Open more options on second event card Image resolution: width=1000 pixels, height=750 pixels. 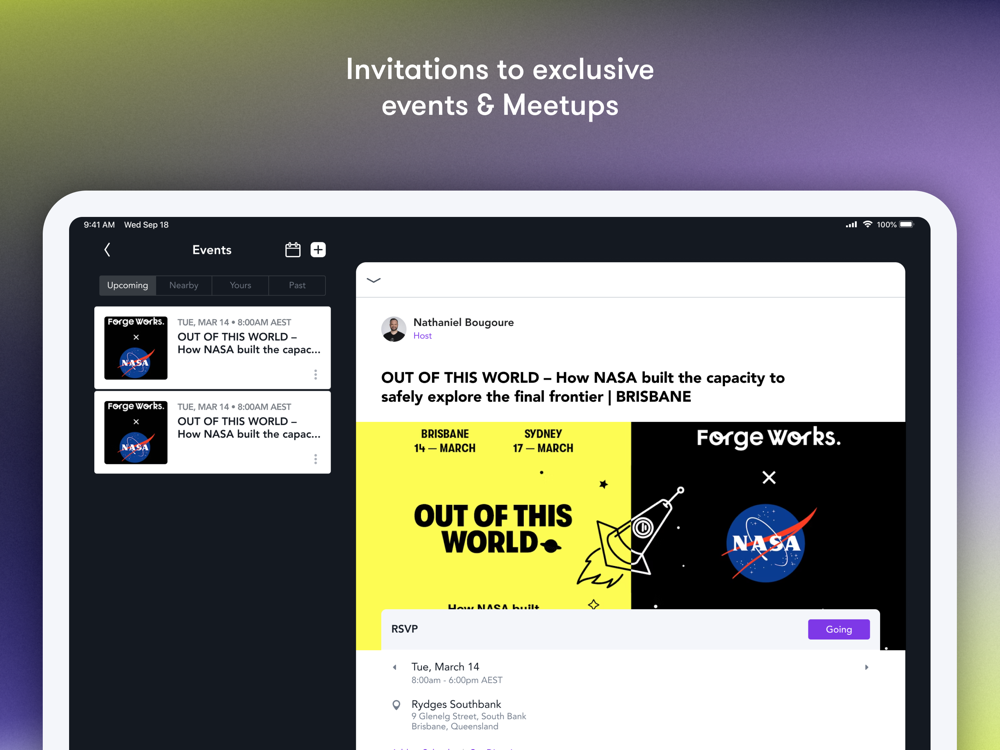tap(316, 459)
